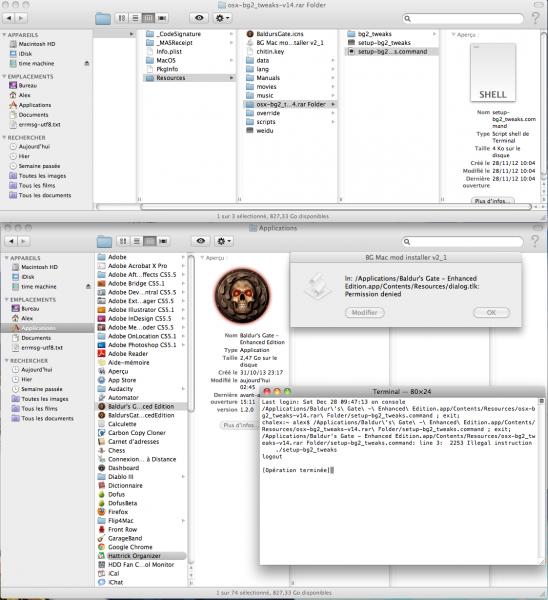The height and width of the screenshot is (600, 548).
Task: Collapse EMPLACEMENTS section in Applications sidebar
Action: pyautogui.click(x=7, y=300)
